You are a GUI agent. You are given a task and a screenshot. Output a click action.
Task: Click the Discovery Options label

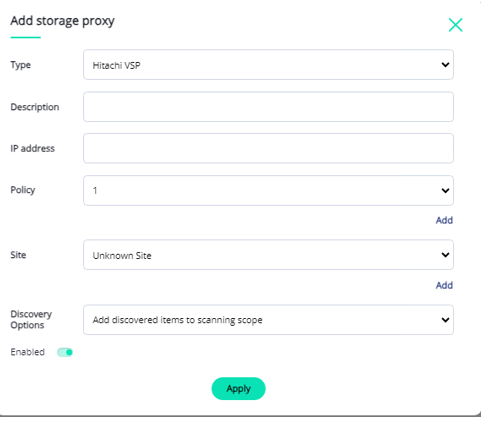click(x=31, y=320)
